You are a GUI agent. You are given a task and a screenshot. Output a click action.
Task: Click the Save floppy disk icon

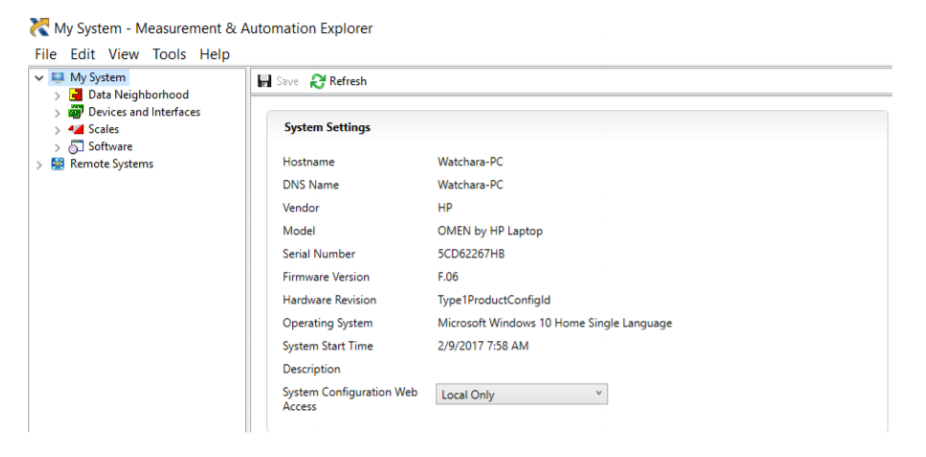point(264,81)
